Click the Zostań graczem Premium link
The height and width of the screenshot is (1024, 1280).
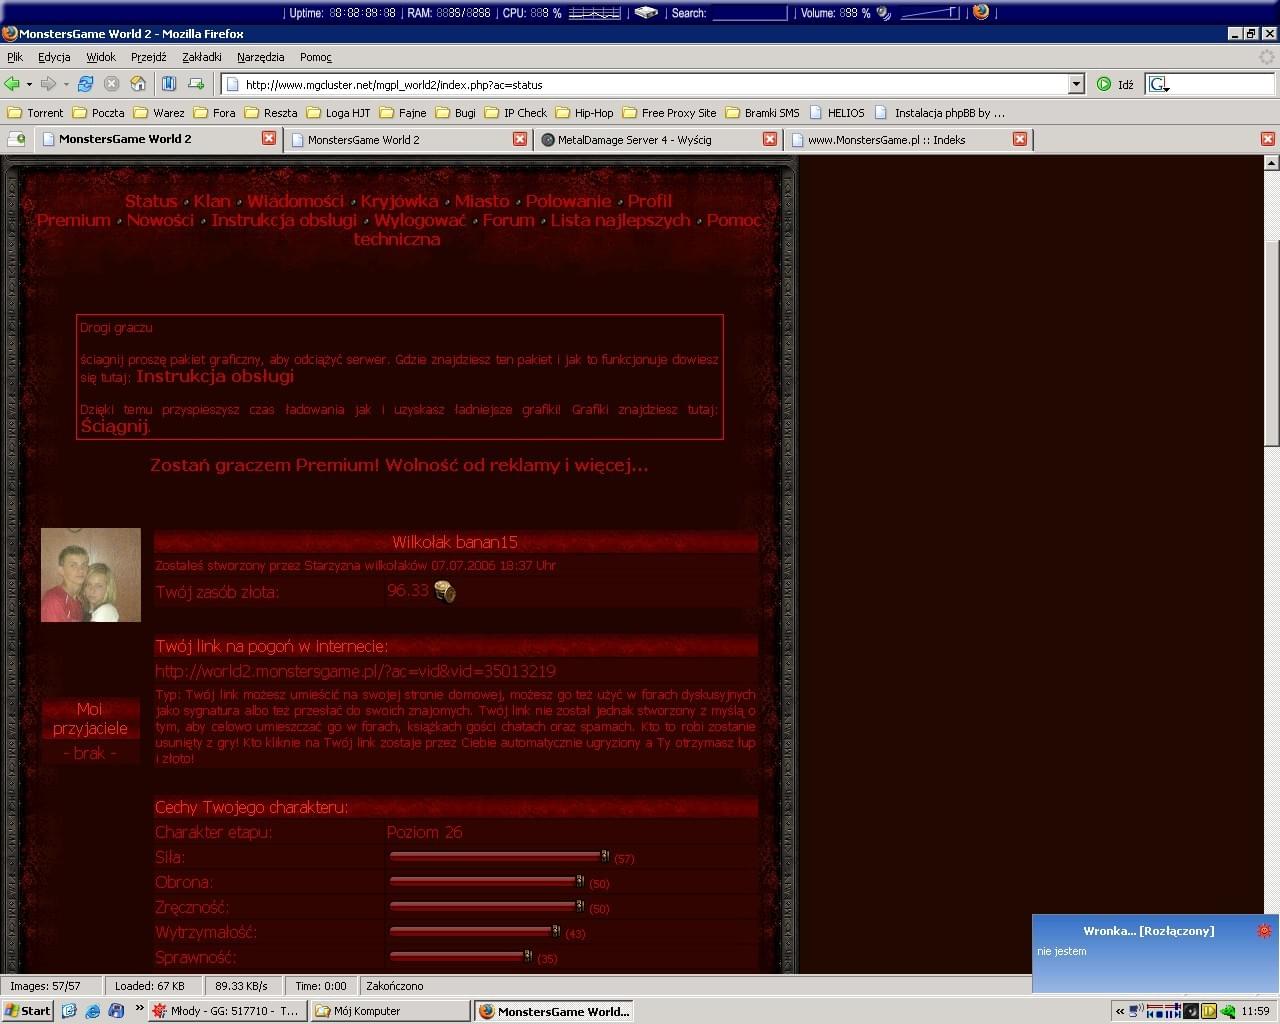[x=399, y=465]
